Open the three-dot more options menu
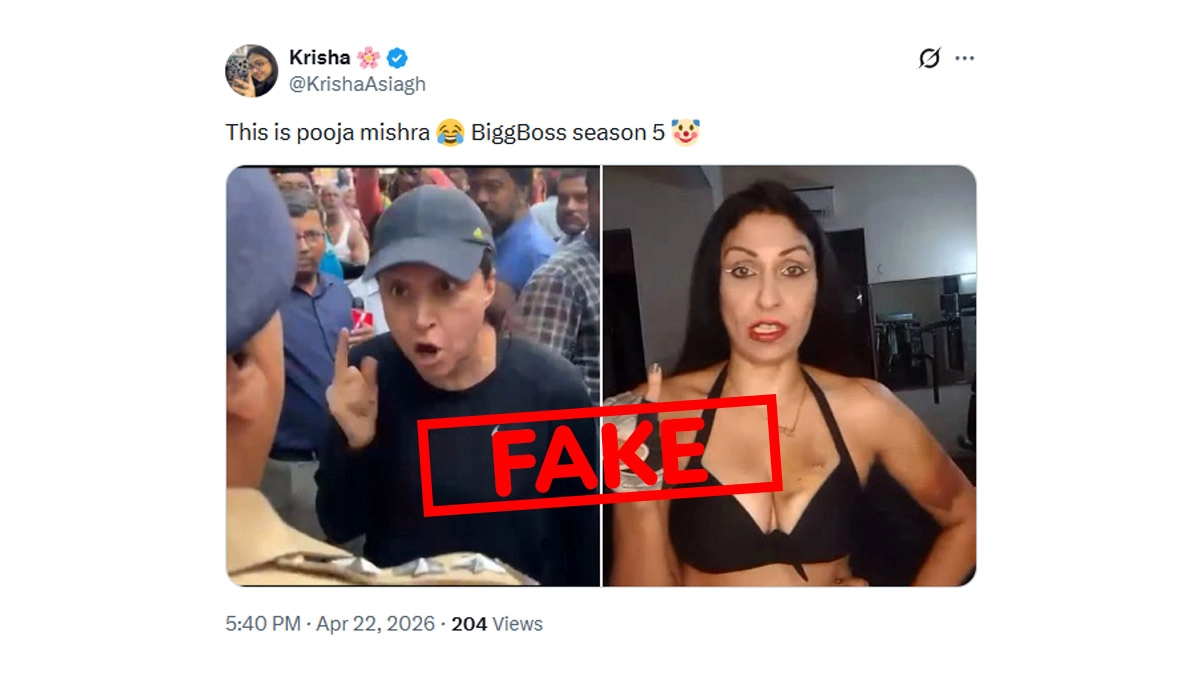Screen dimensions: 1200x675 click(x=964, y=58)
